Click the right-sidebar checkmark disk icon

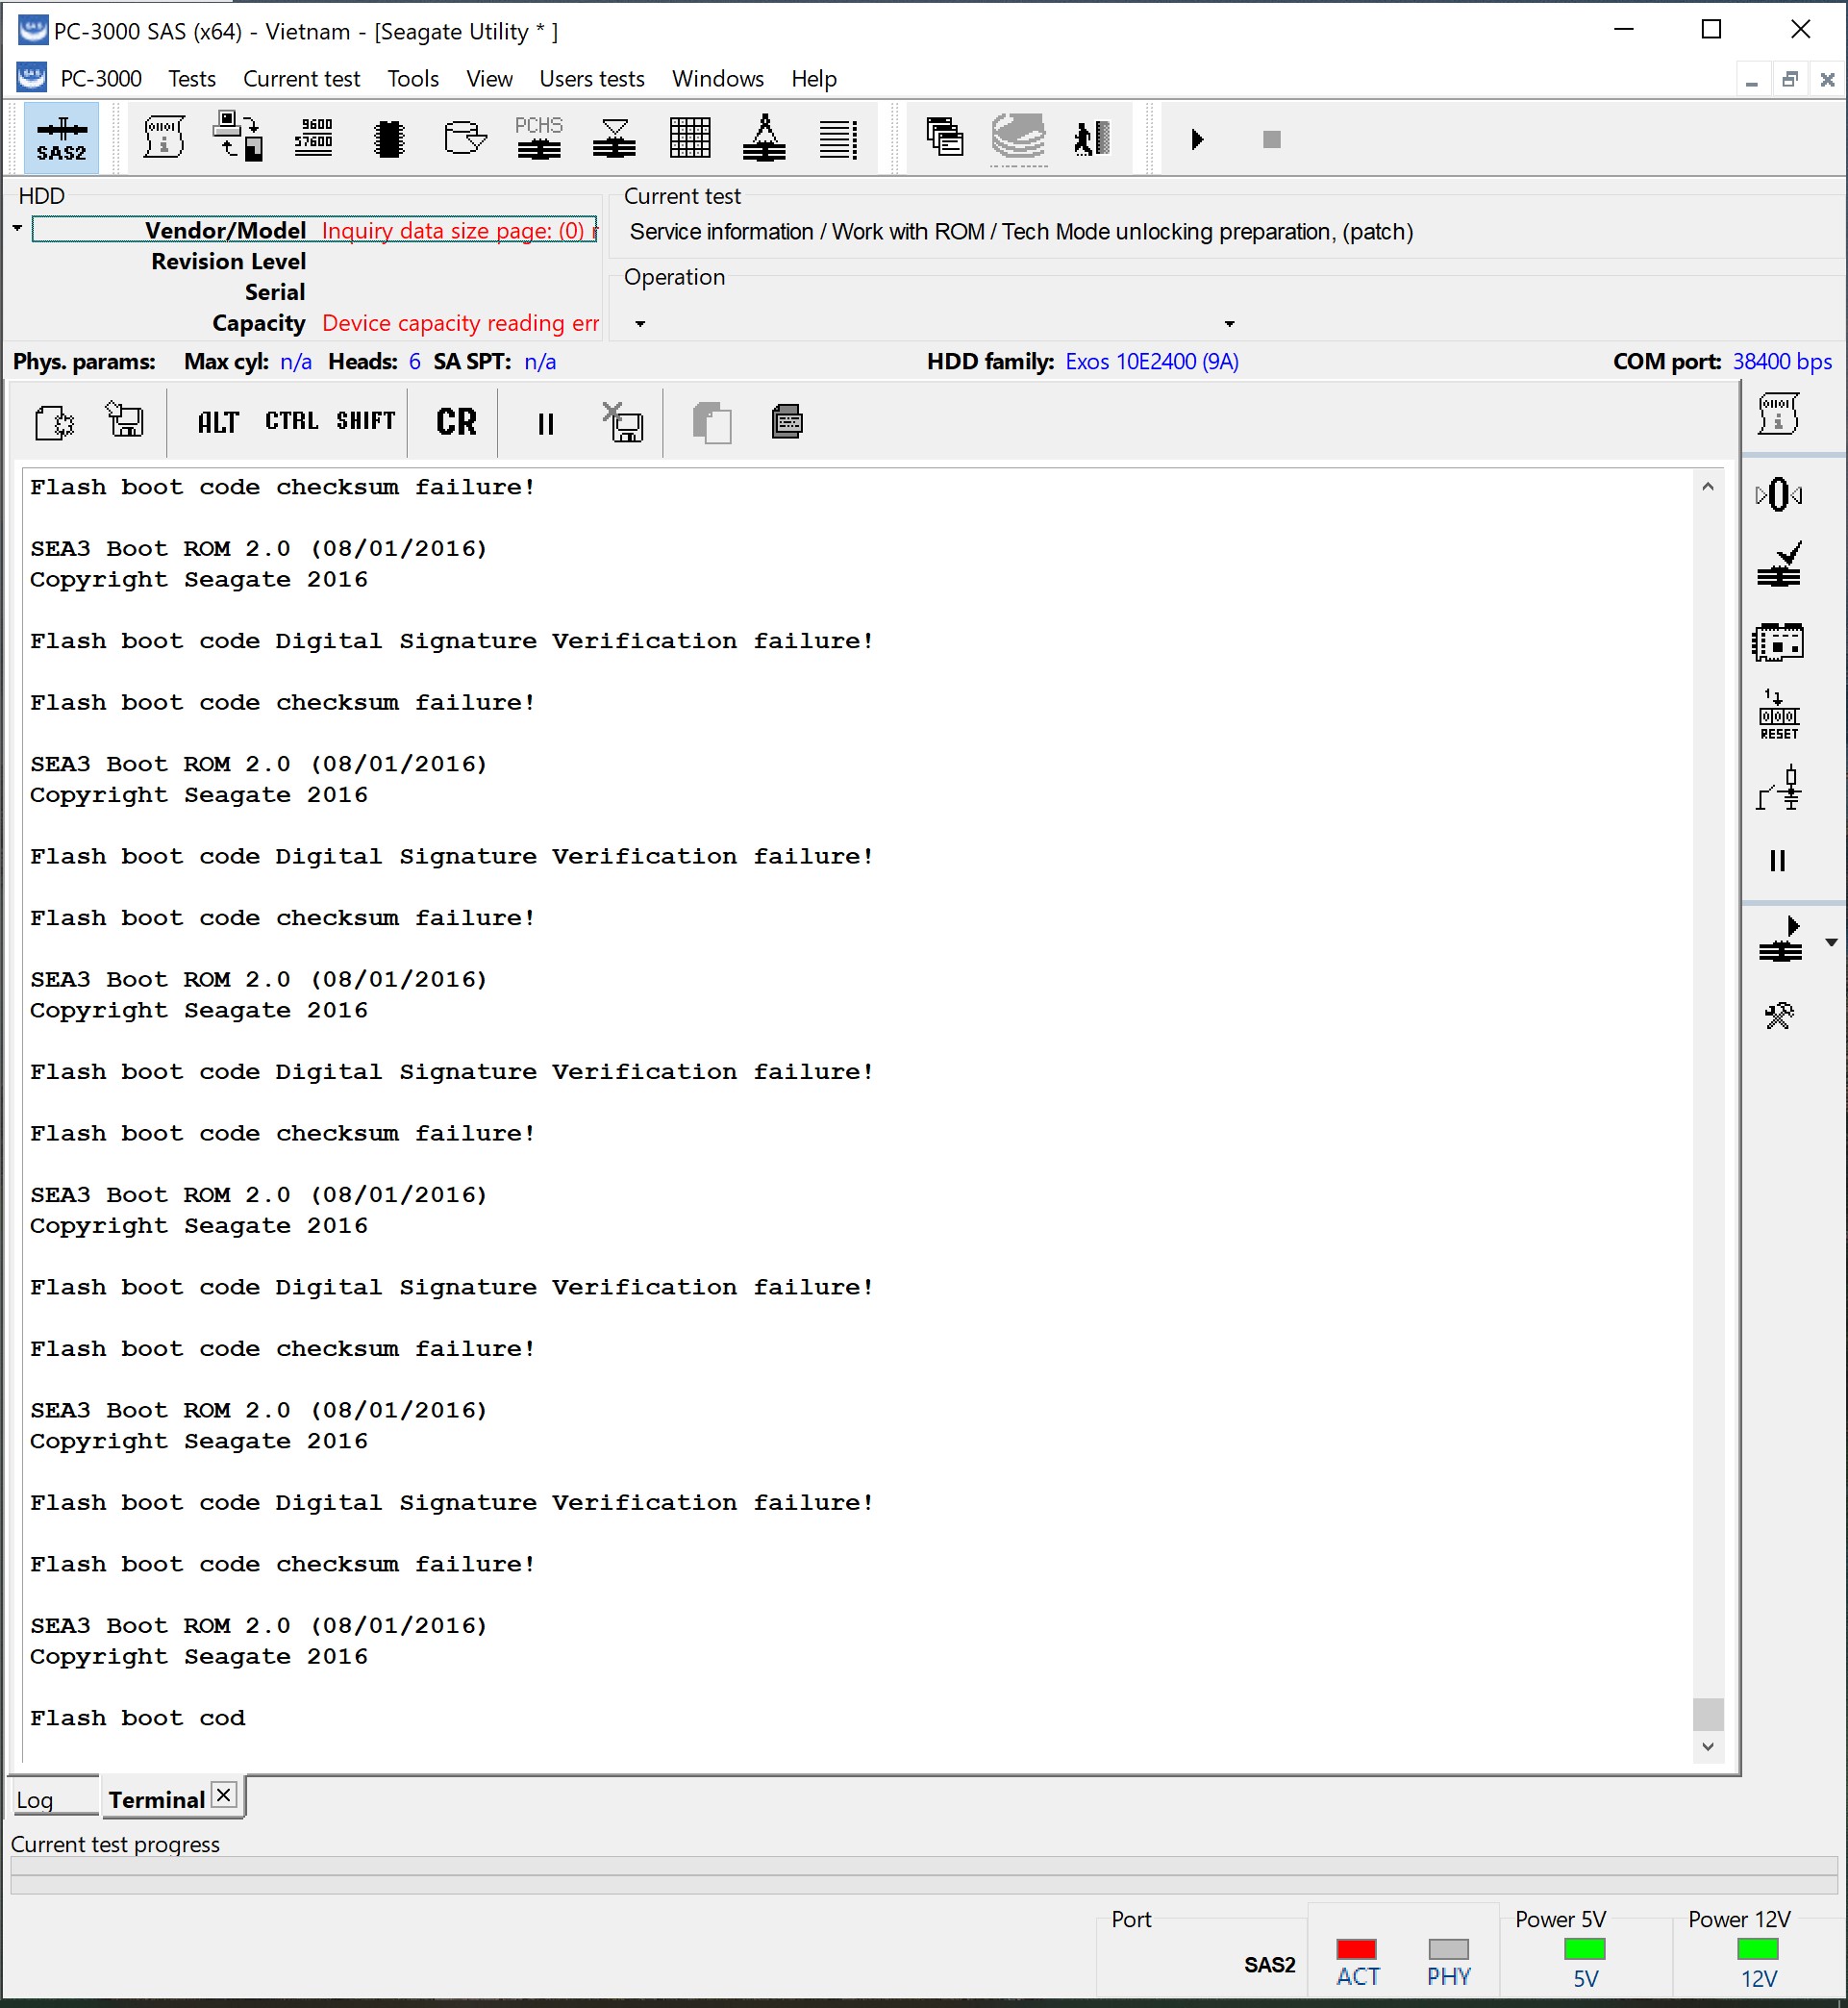click(1779, 565)
